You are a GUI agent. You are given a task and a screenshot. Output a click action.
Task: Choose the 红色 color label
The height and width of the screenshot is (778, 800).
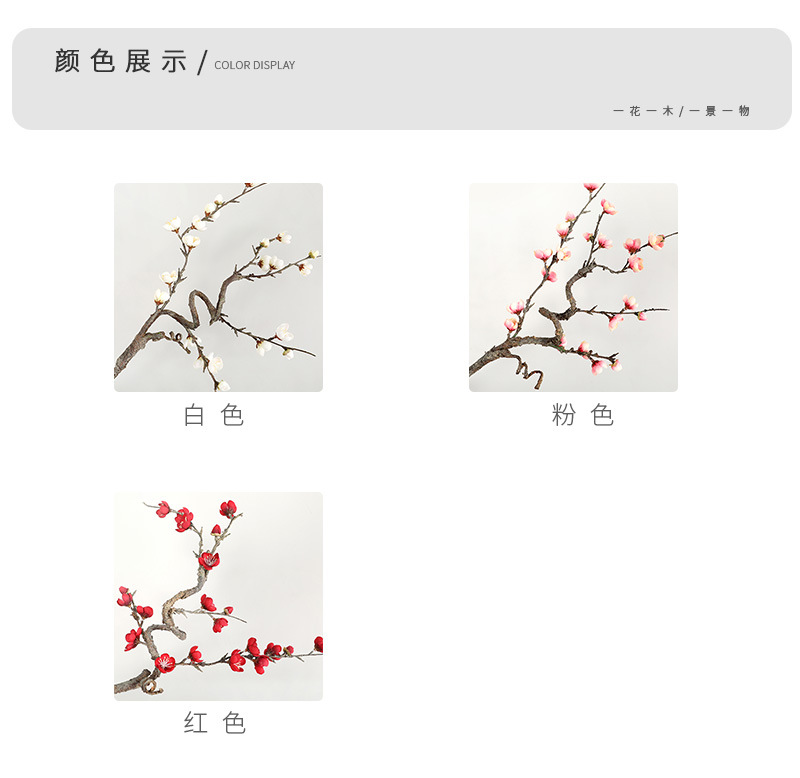[x=214, y=723]
